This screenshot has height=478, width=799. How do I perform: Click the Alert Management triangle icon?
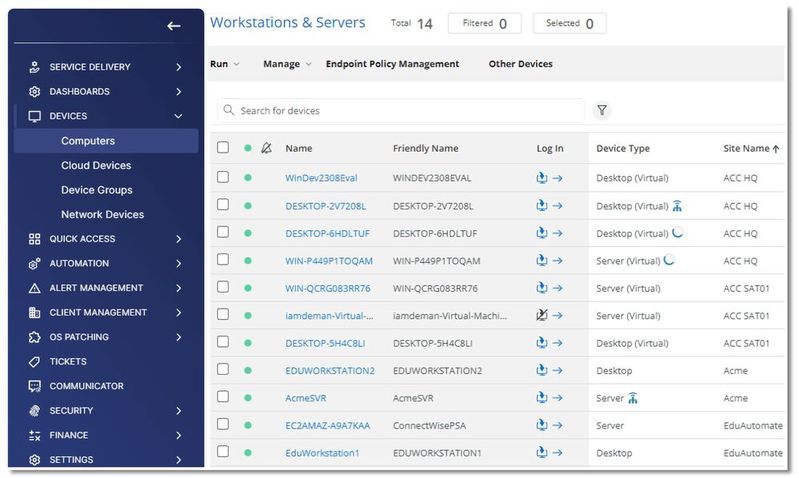click(x=34, y=288)
